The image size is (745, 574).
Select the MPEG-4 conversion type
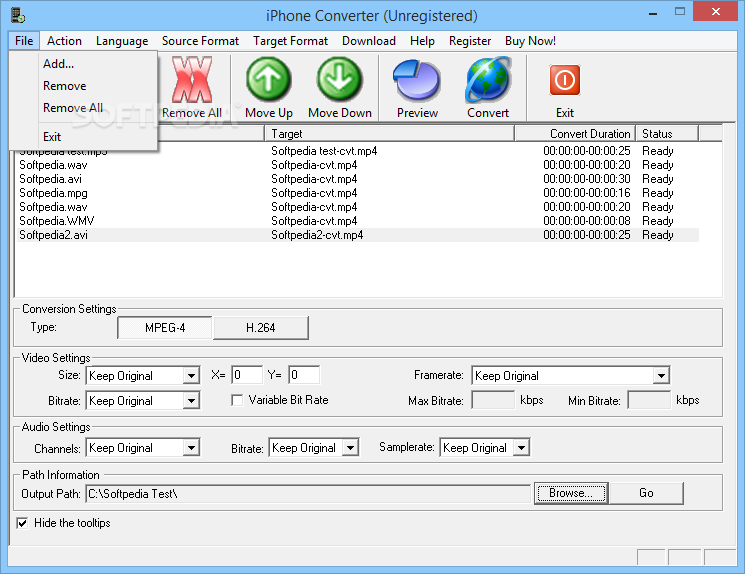click(165, 328)
